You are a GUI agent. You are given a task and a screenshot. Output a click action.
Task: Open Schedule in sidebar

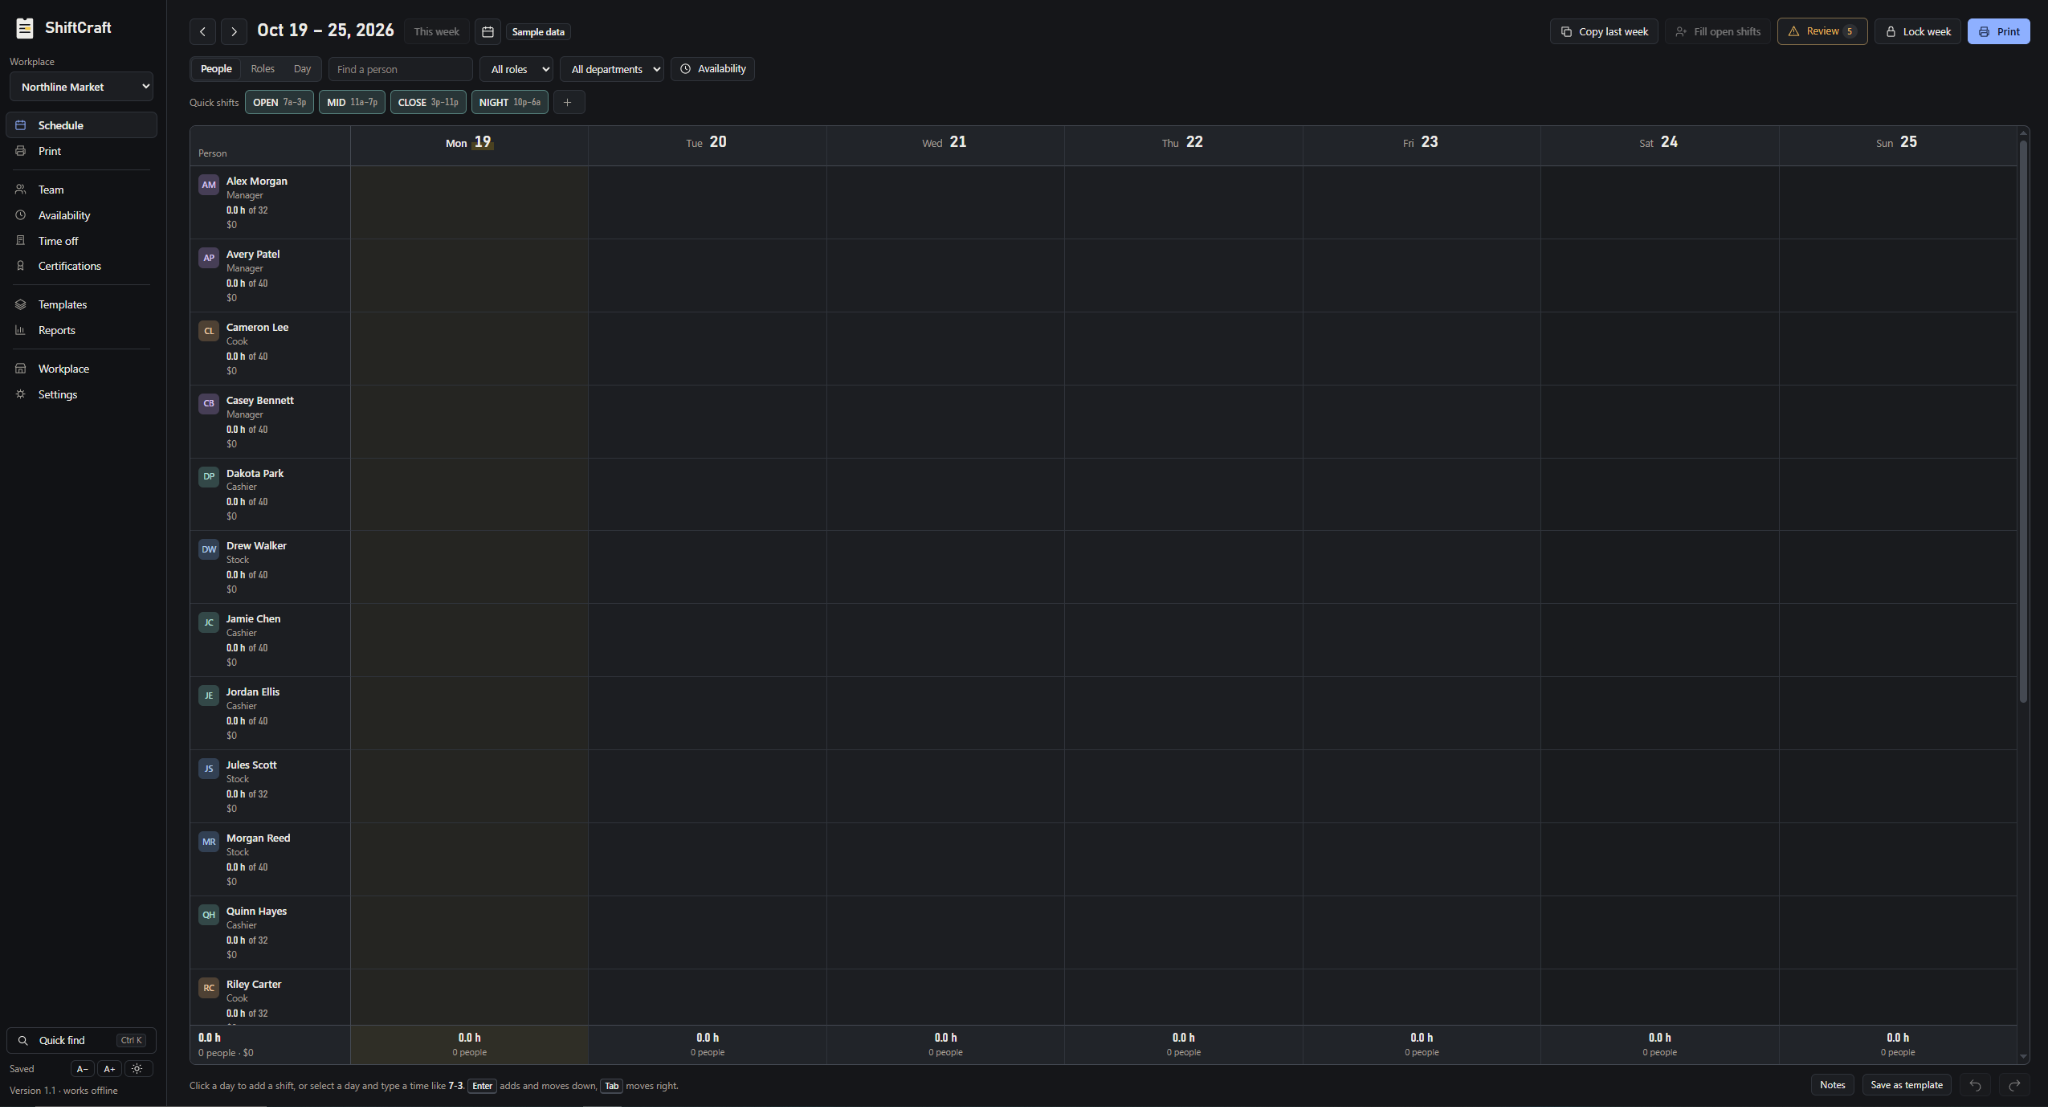pos(81,125)
